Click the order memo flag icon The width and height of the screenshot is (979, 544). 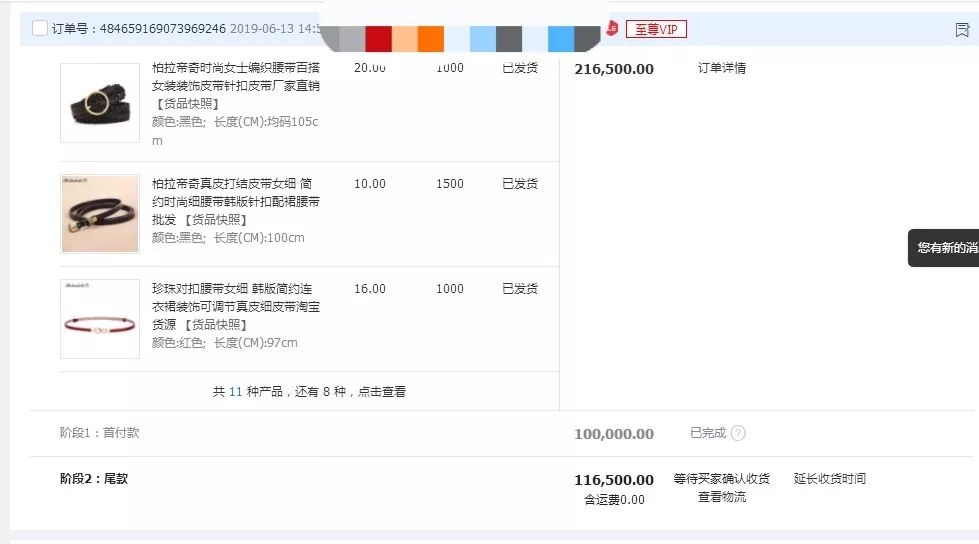pos(962,30)
